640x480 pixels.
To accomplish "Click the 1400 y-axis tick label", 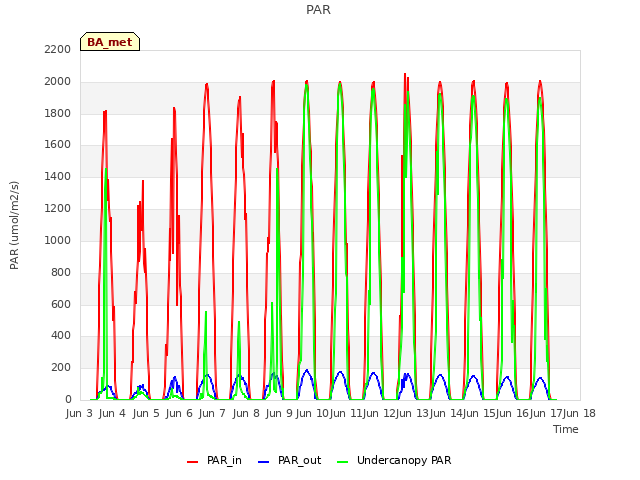I will [58, 176].
